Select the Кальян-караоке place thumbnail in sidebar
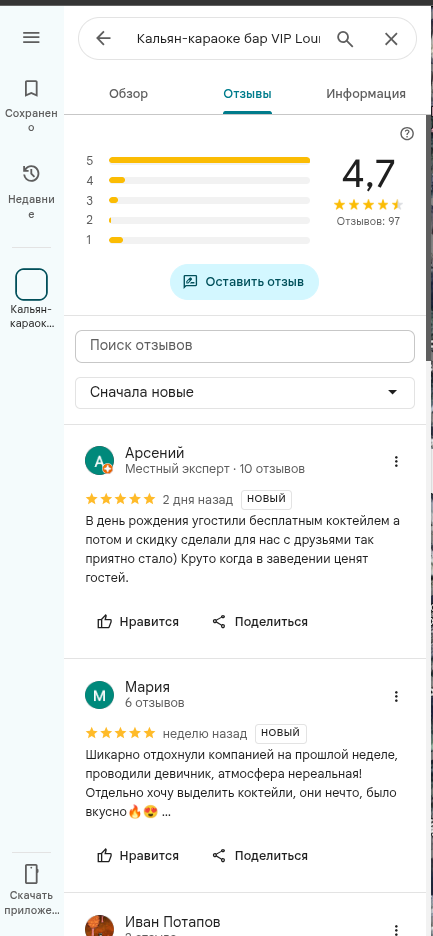The image size is (433, 936). pyautogui.click(x=31, y=284)
